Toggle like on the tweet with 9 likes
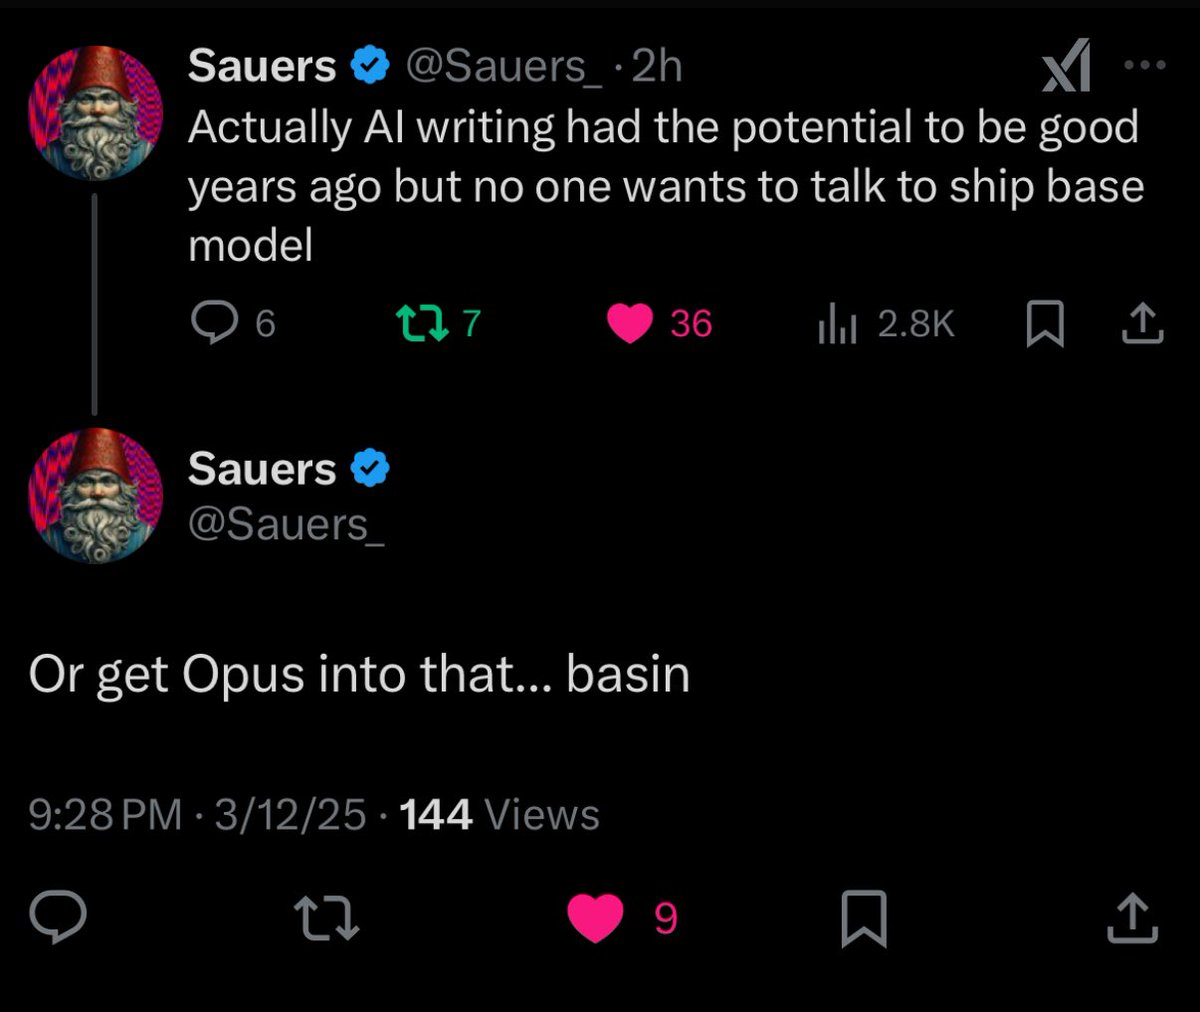The height and width of the screenshot is (1012, 1200). (596, 918)
